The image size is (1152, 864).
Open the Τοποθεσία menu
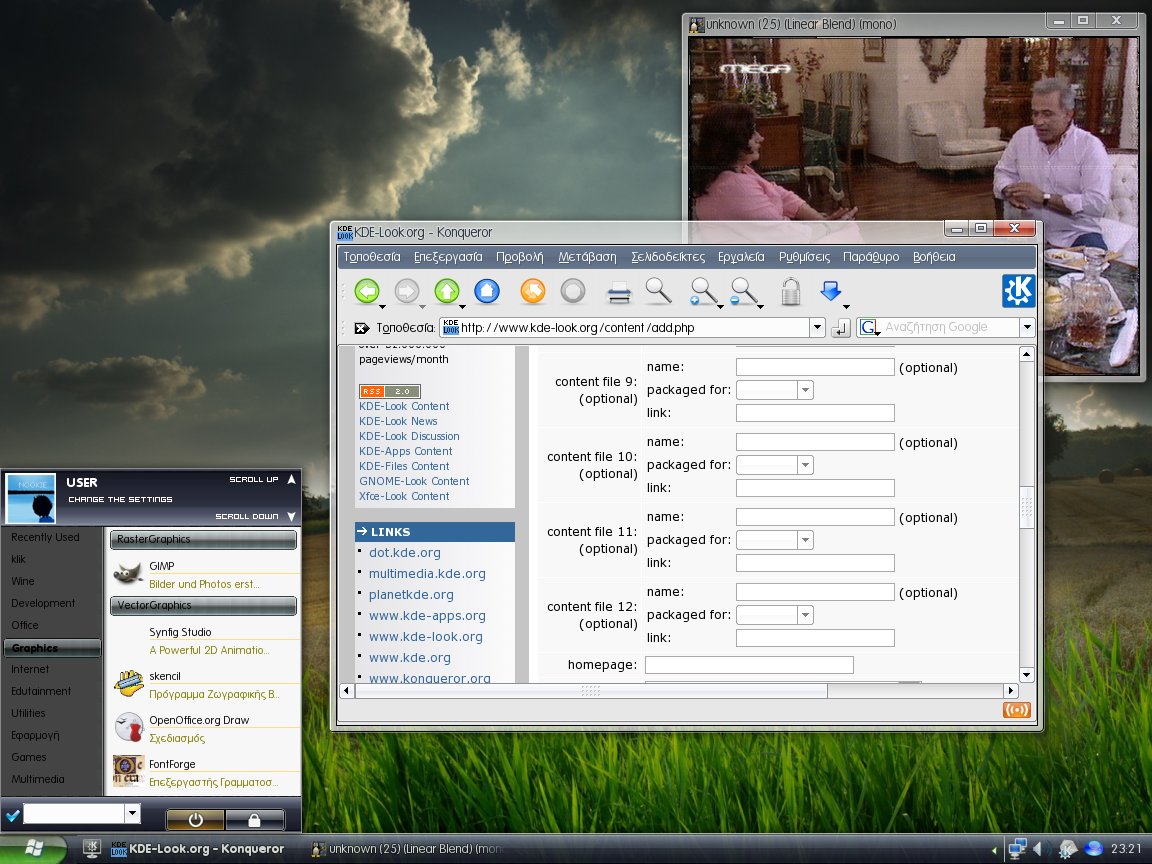372,257
